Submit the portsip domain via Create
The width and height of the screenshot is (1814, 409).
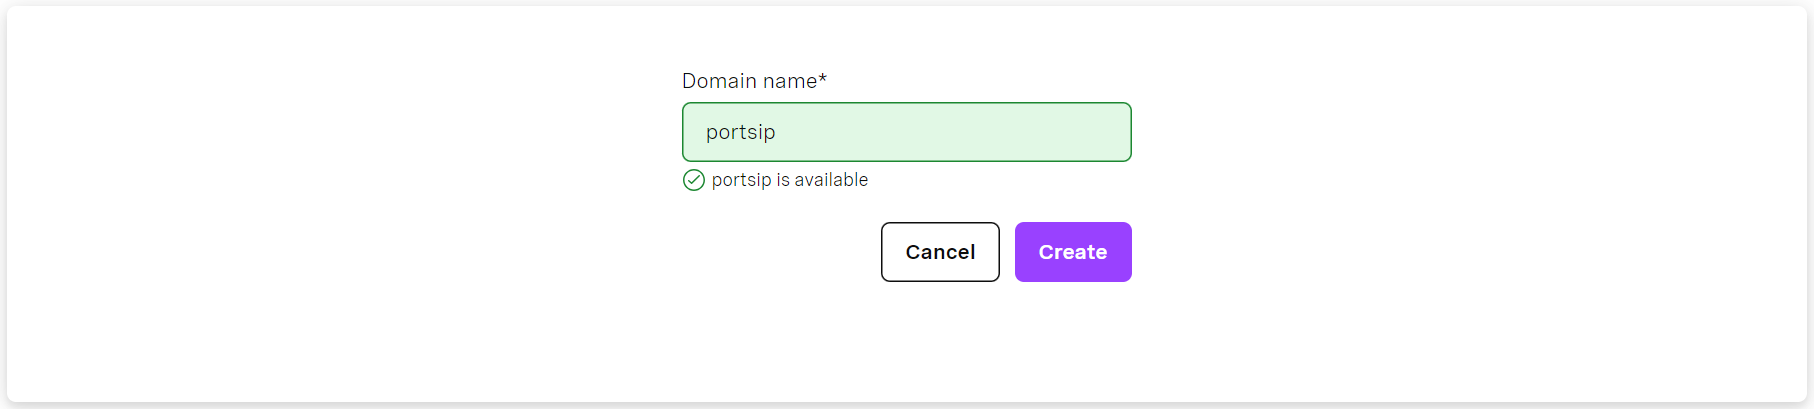[x=1072, y=252]
